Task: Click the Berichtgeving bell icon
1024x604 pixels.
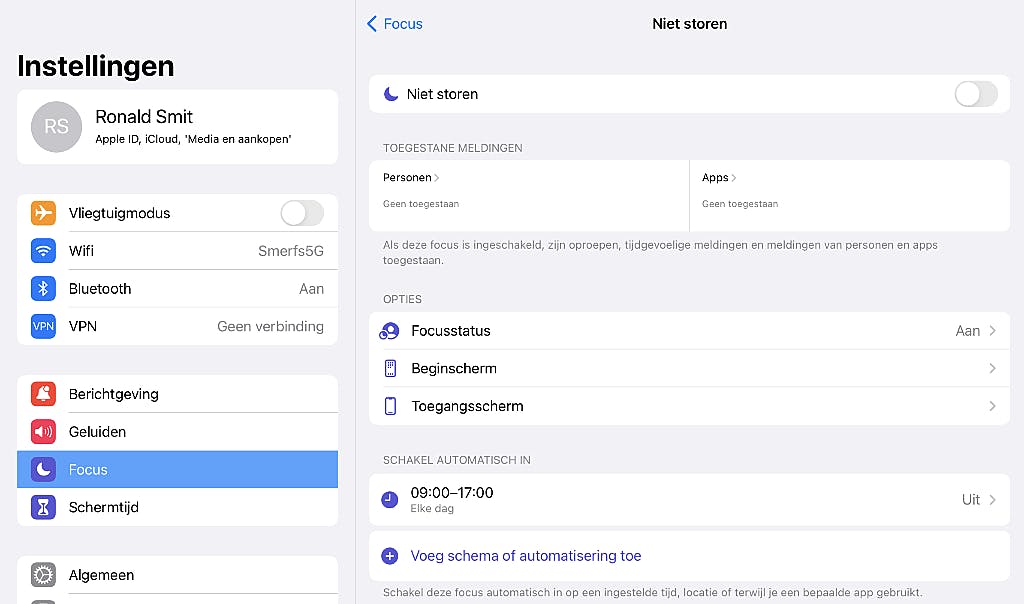Action: [x=43, y=394]
